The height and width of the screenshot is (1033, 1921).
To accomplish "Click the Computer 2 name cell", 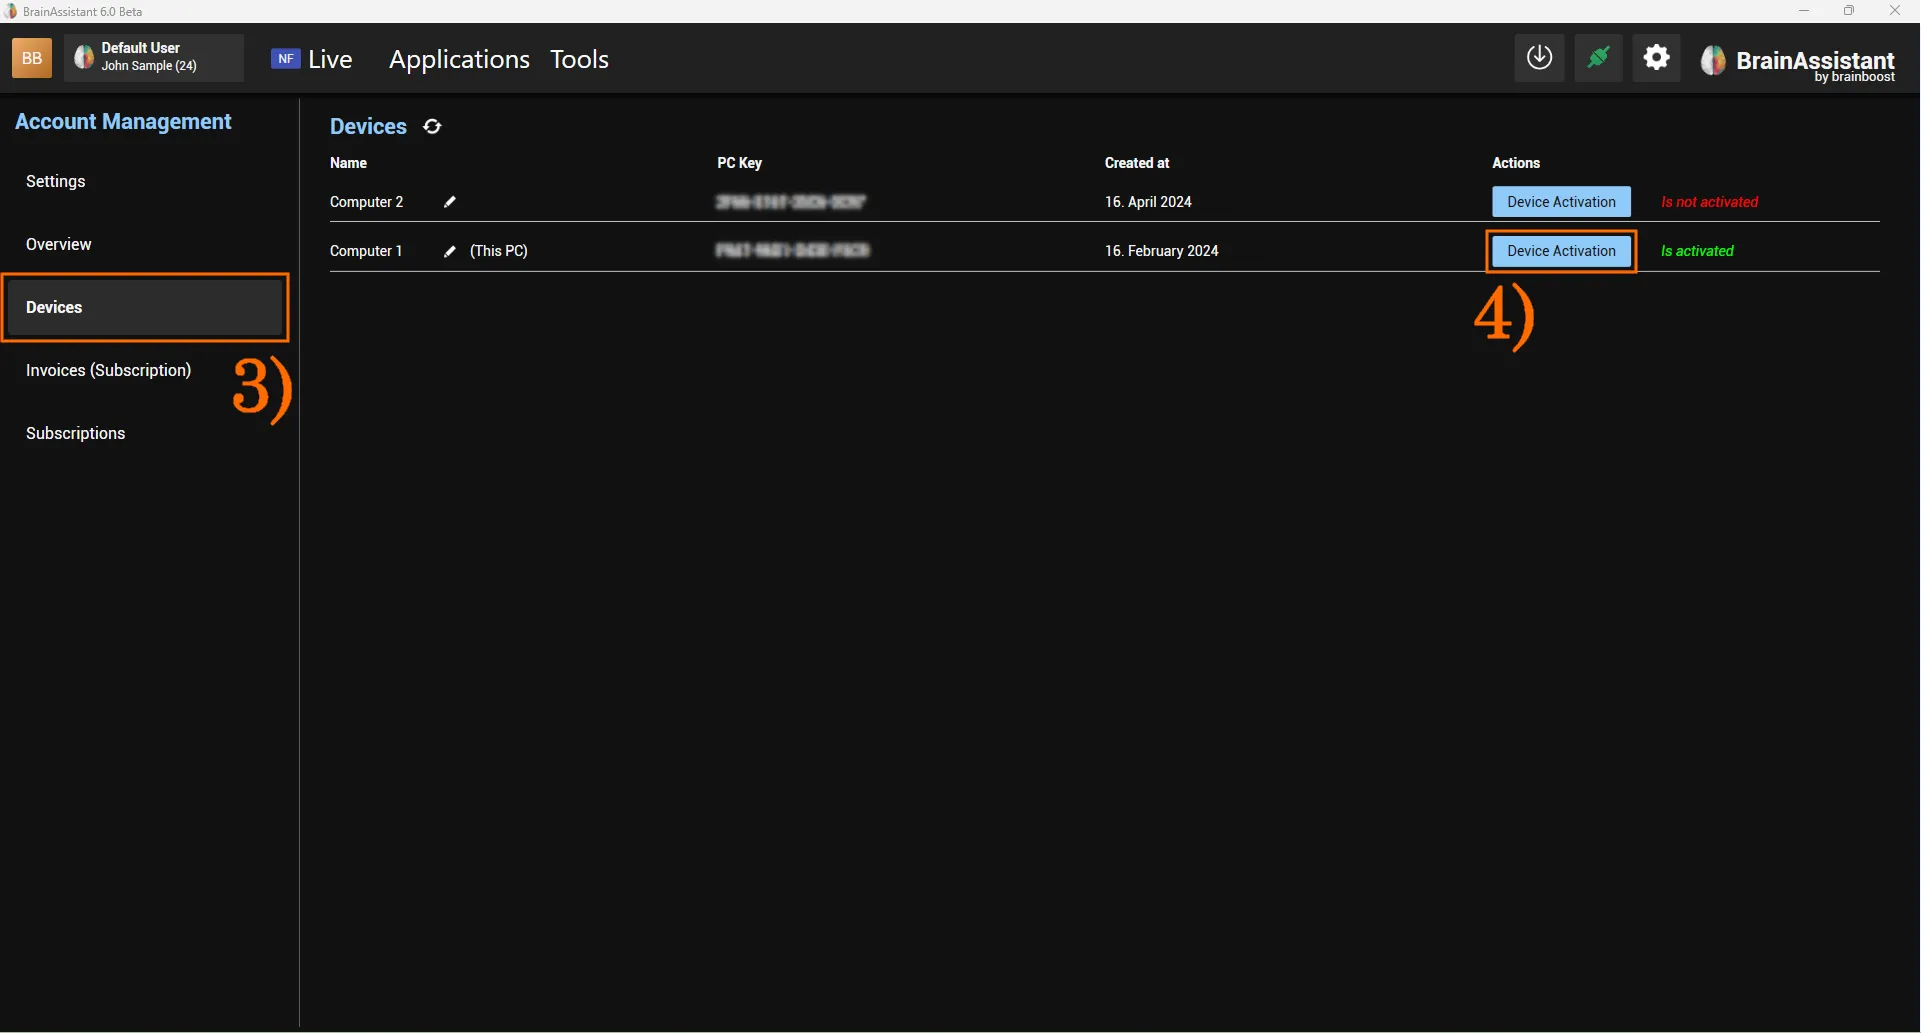I will click(367, 202).
